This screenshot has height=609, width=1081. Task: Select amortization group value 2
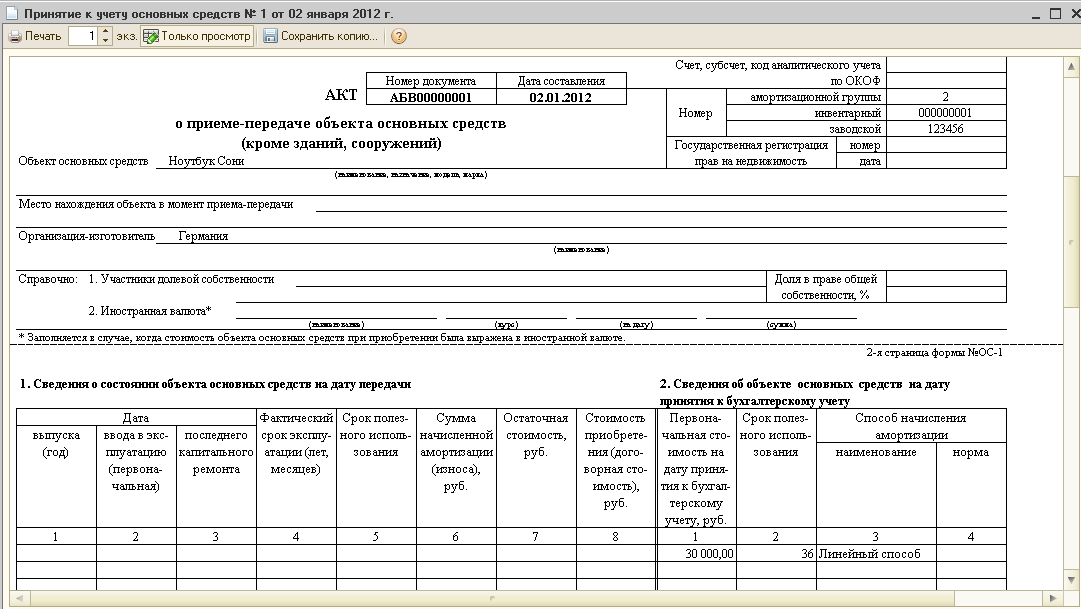point(945,97)
